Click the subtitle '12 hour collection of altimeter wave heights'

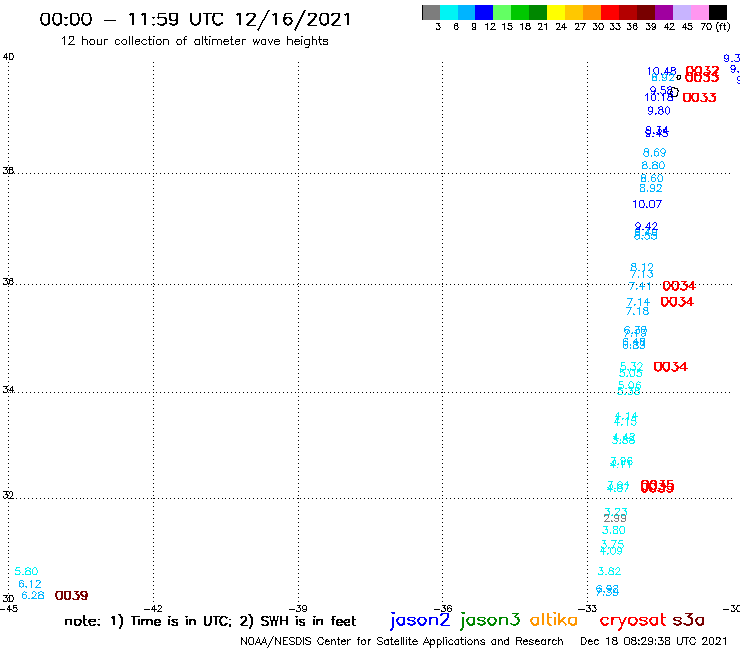(x=194, y=41)
